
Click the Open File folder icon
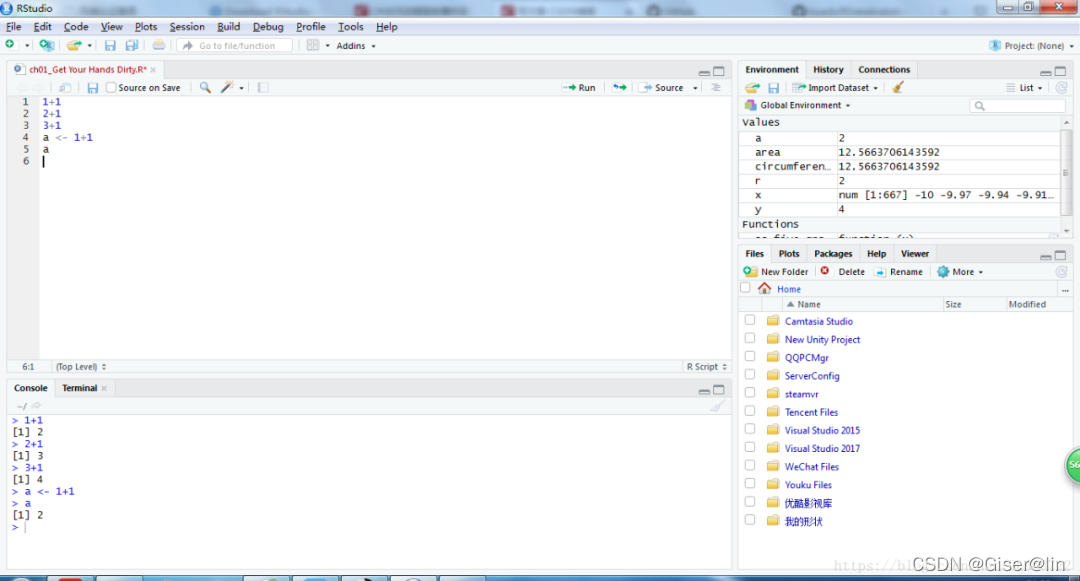[x=74, y=45]
